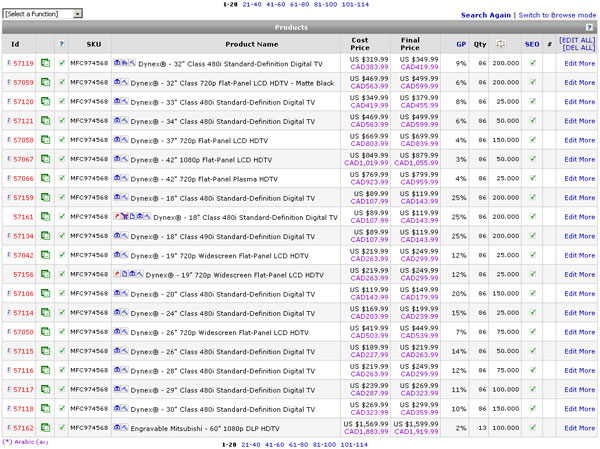Click the camera icon beside the Engravable Mitsubishi product name

(x=117, y=427)
